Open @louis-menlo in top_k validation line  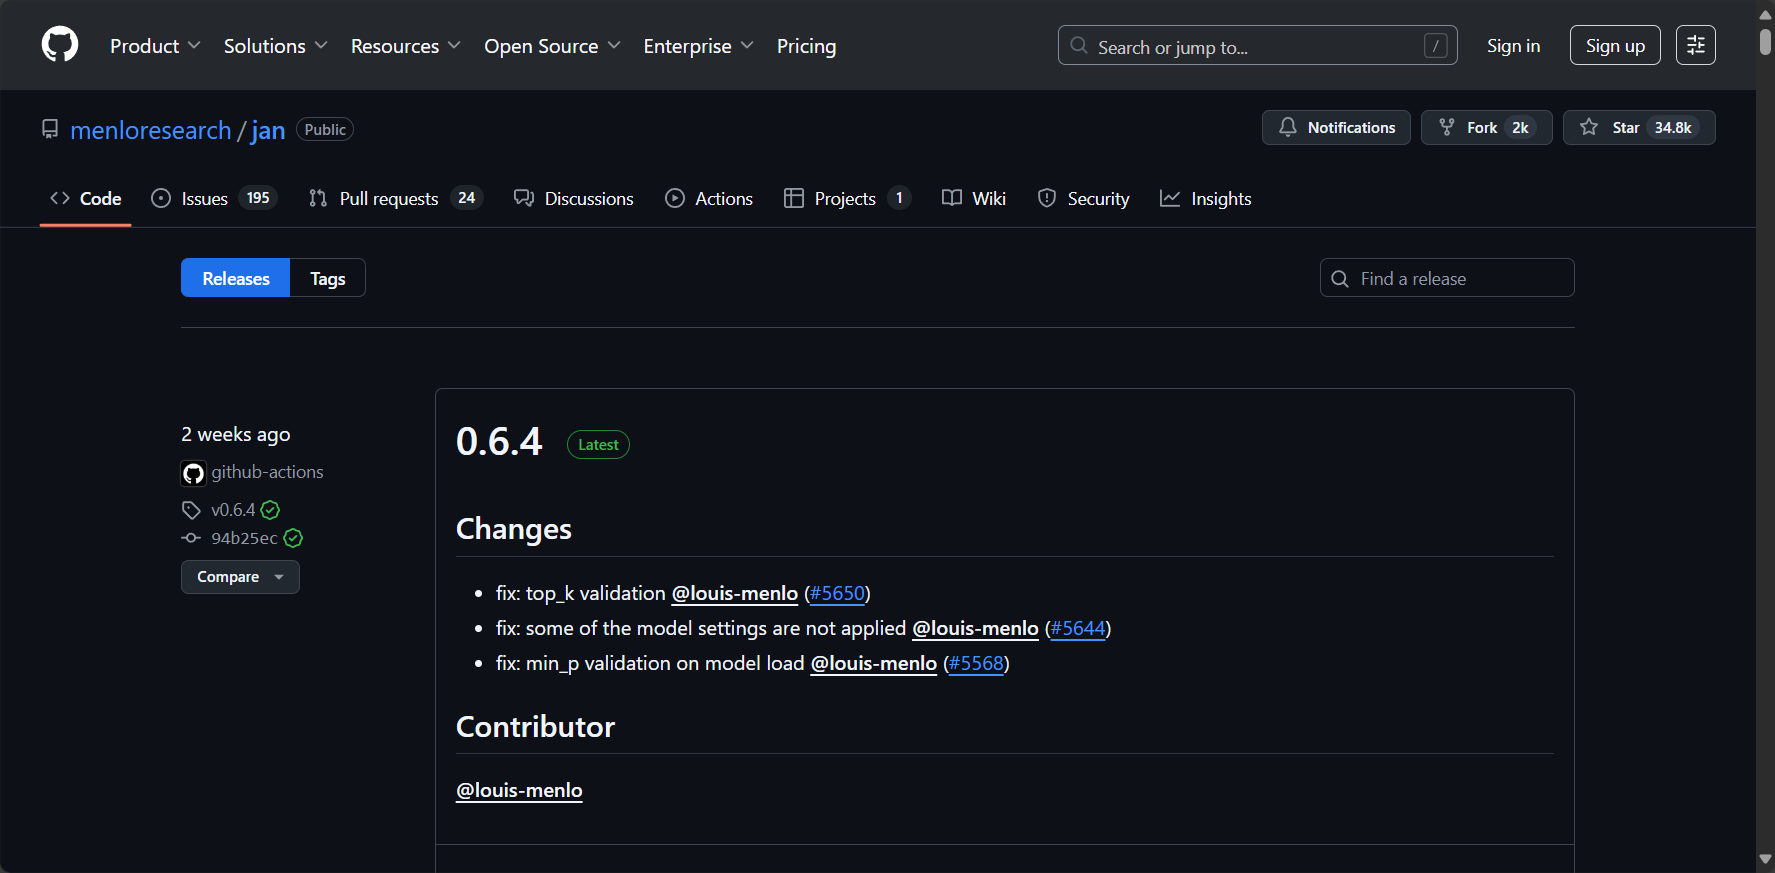pos(735,593)
